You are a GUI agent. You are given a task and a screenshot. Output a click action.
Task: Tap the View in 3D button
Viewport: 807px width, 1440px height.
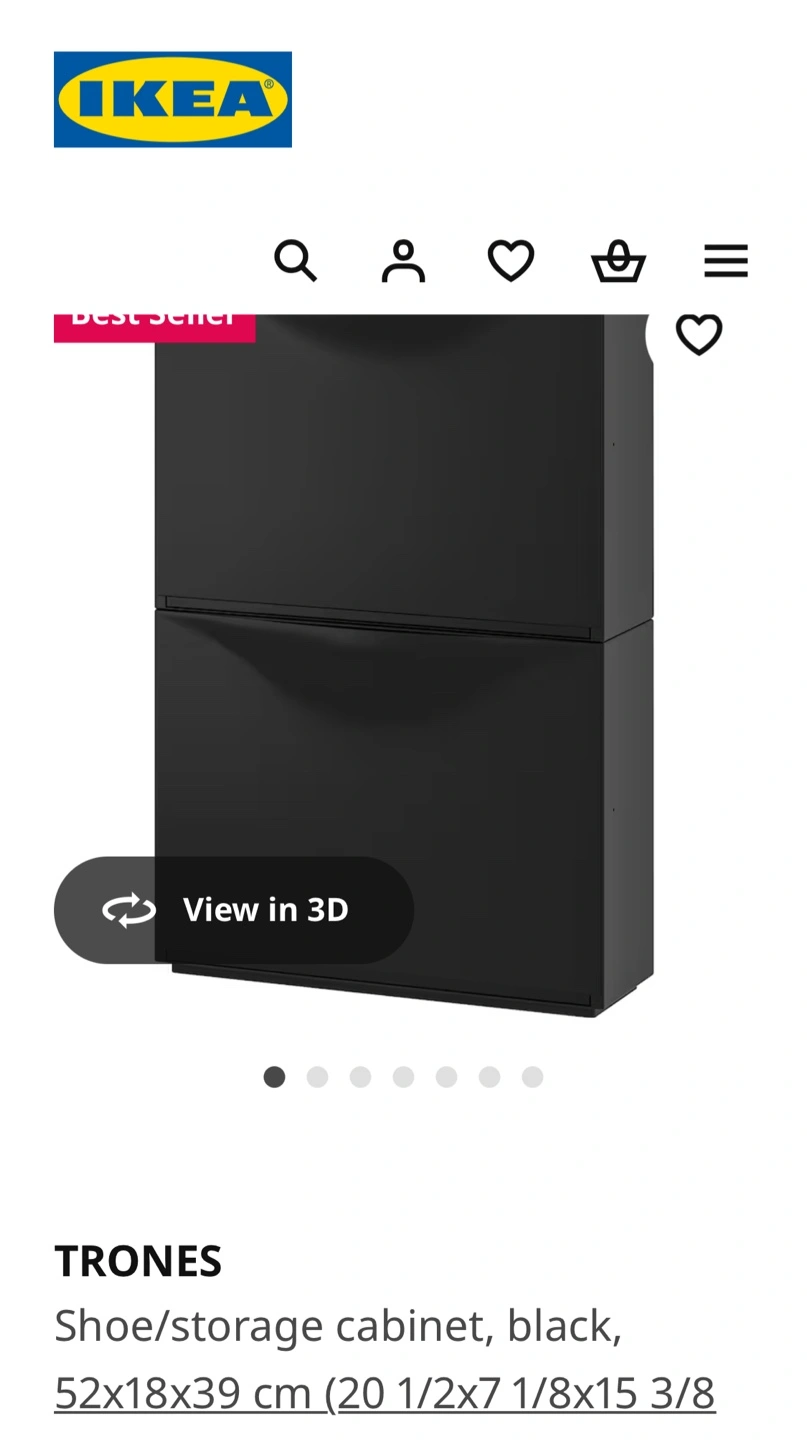tap(234, 910)
